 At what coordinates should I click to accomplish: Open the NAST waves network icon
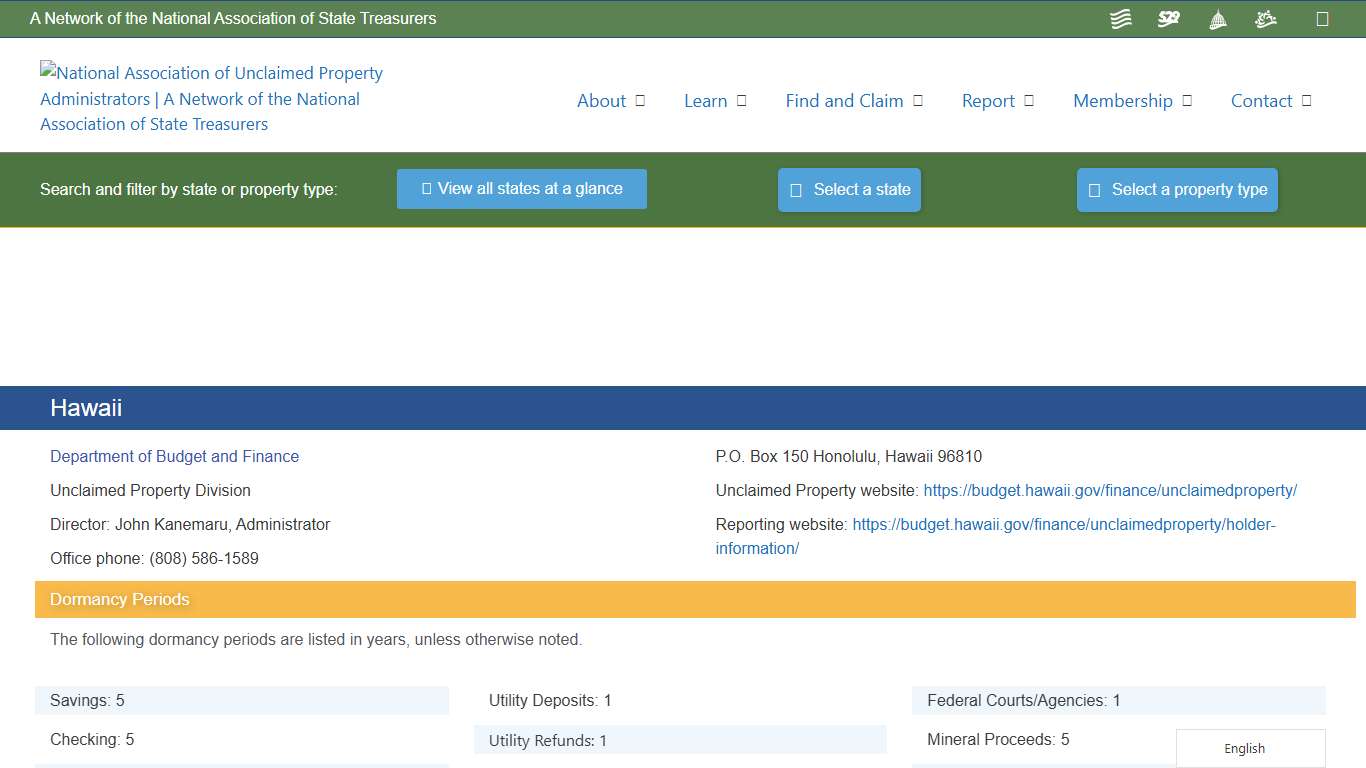[x=1120, y=18]
